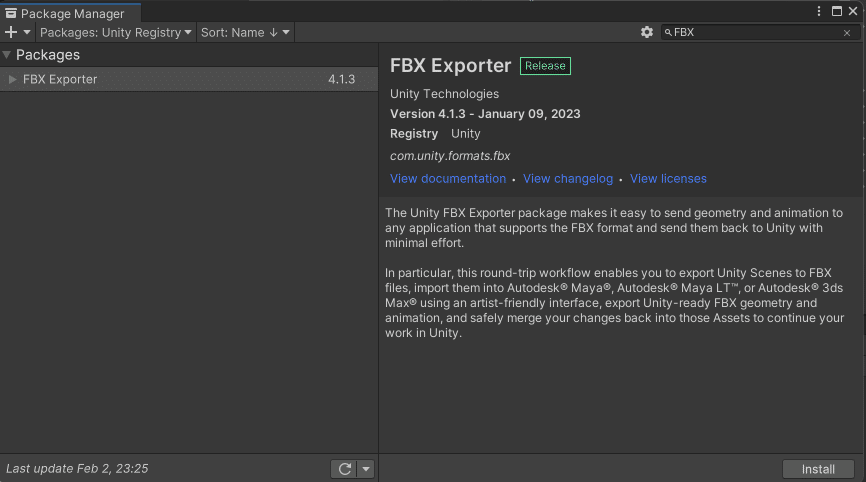Image resolution: width=866 pixels, height=482 pixels.
Task: Open the Packages: Unity Registry dropdown
Action: (x=116, y=32)
